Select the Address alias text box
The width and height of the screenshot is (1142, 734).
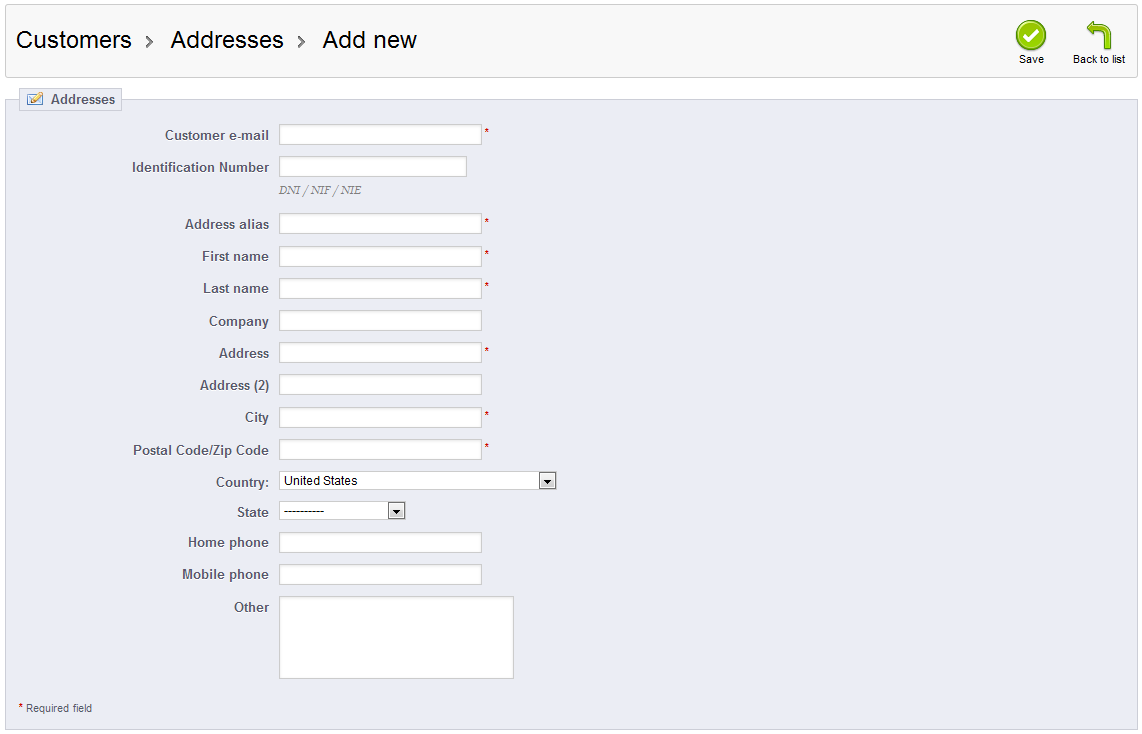(380, 224)
